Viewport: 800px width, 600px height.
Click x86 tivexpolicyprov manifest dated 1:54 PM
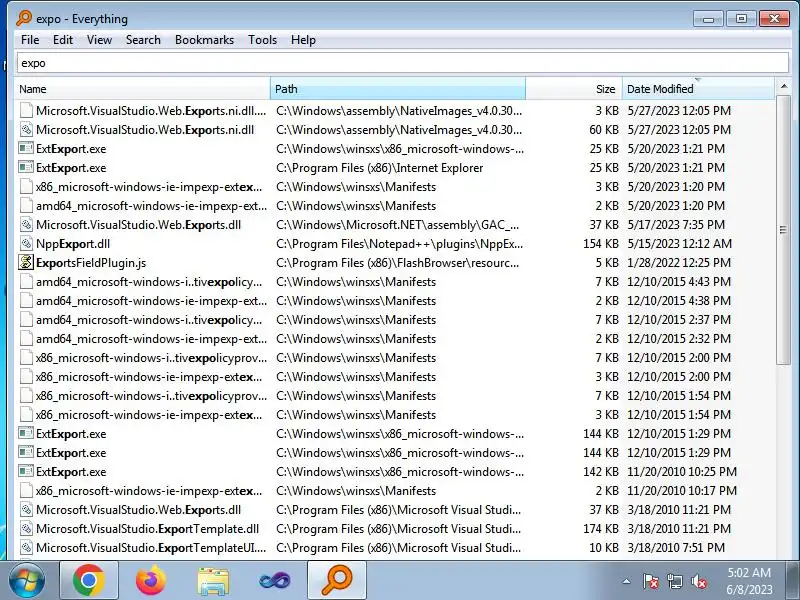coord(152,396)
